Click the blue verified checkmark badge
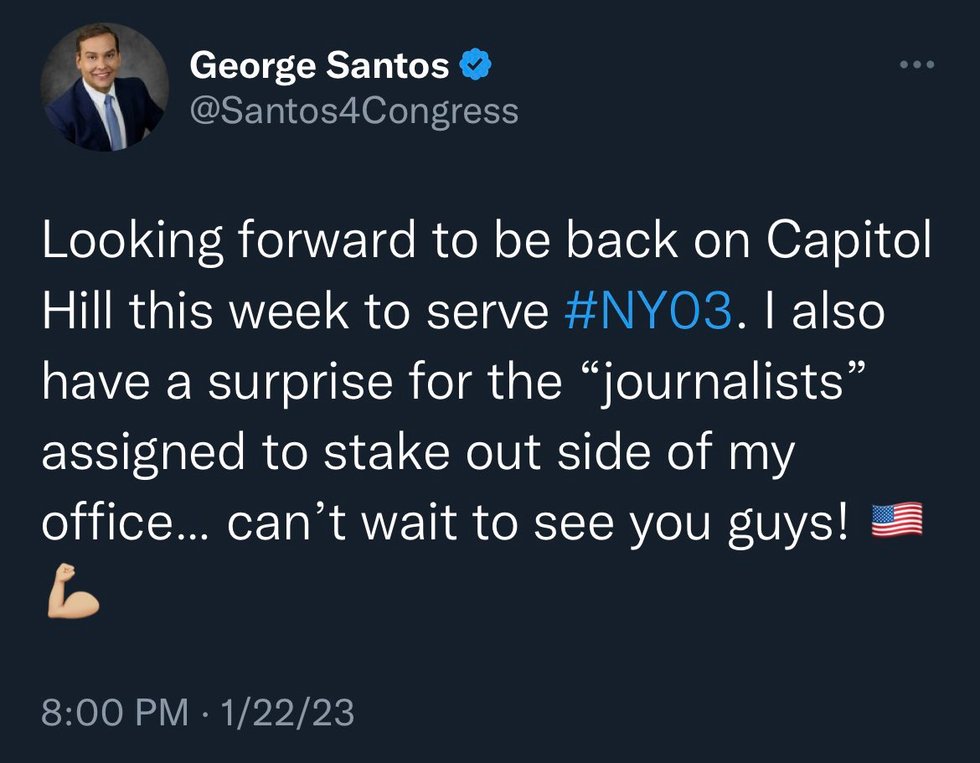980x763 pixels. 473,66
